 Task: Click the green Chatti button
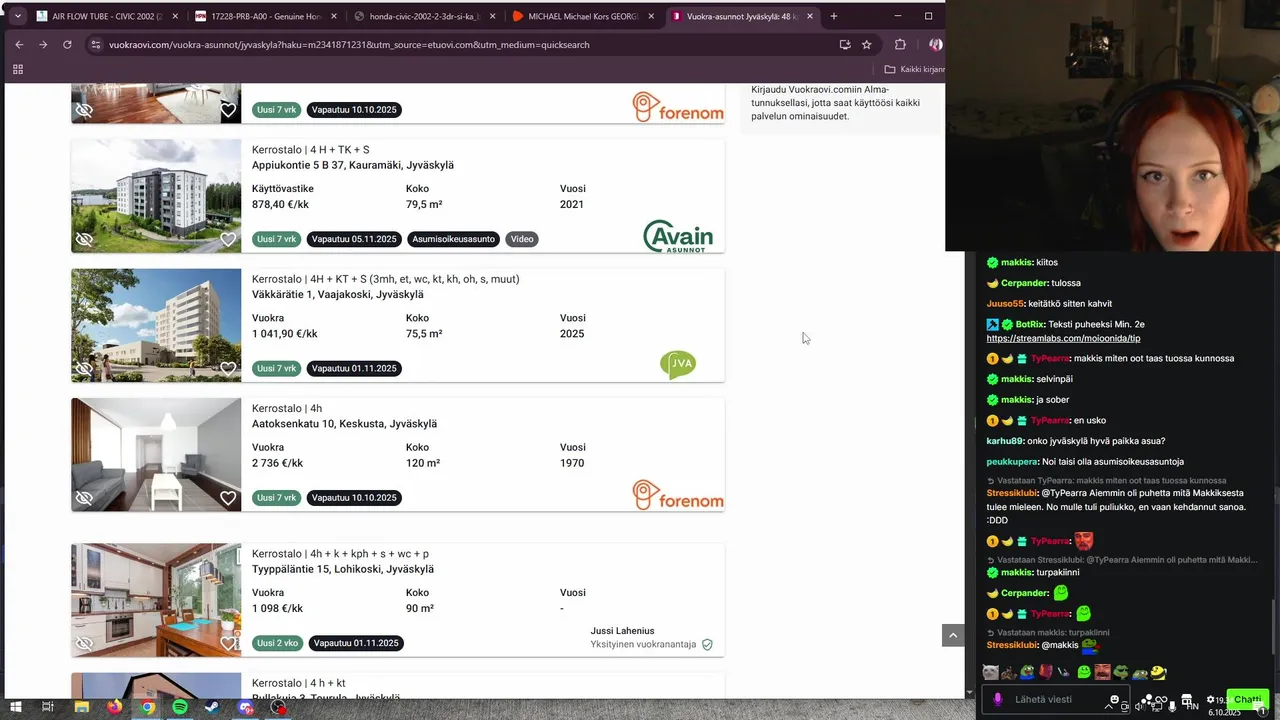(x=1247, y=700)
